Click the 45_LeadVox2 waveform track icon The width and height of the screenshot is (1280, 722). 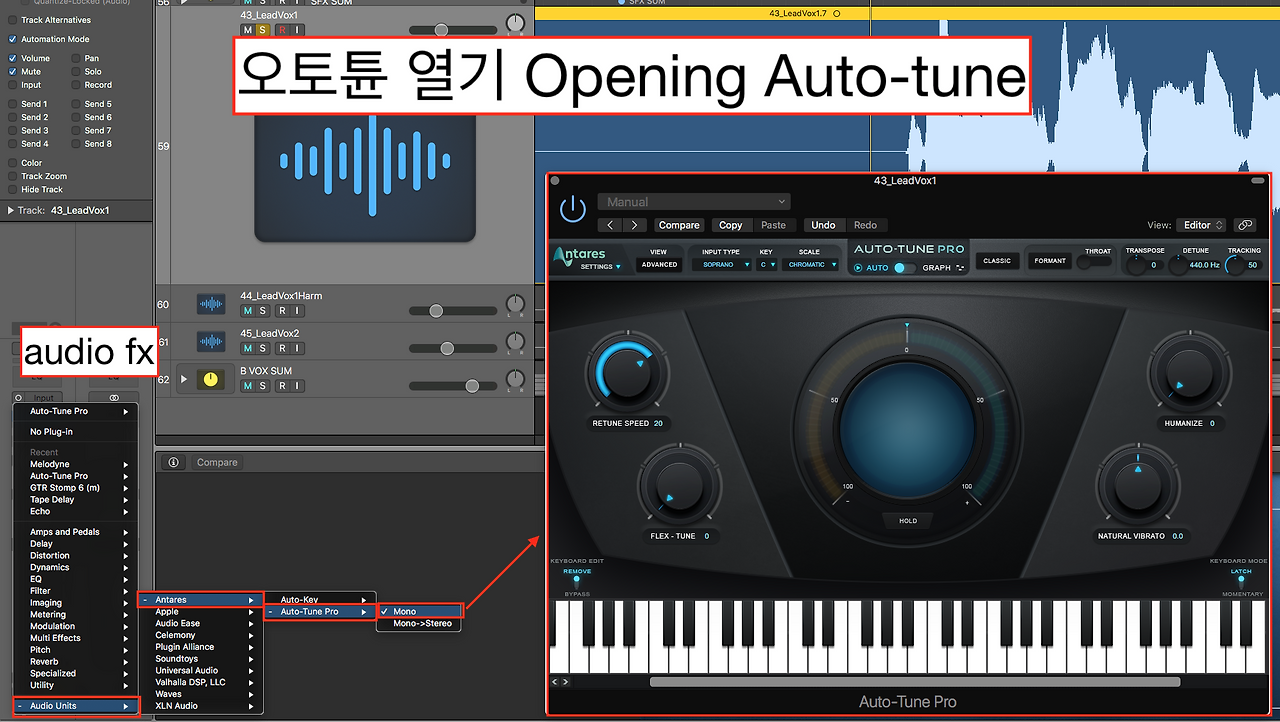211,341
